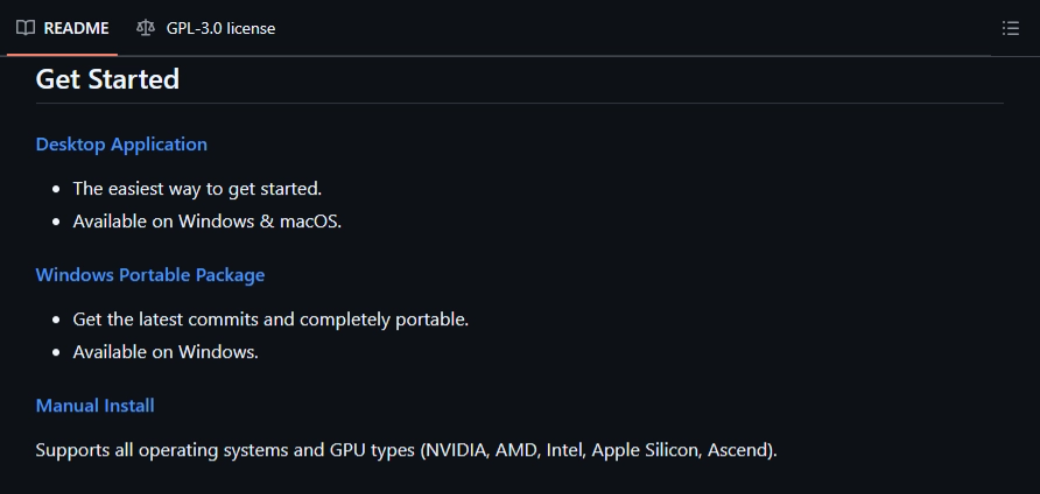Click the 'Available on Windows & macOS' bullet
Viewport: 1040px width, 494px height.
(207, 221)
